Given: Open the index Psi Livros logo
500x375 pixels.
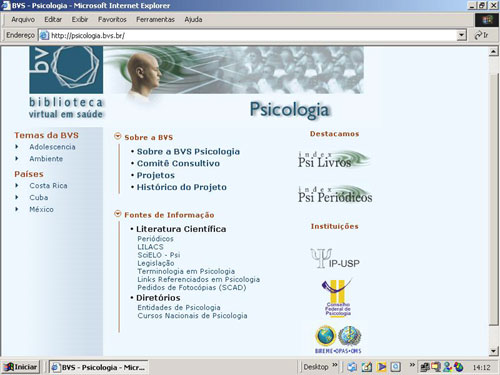Looking at the screenshot, I should (334, 159).
